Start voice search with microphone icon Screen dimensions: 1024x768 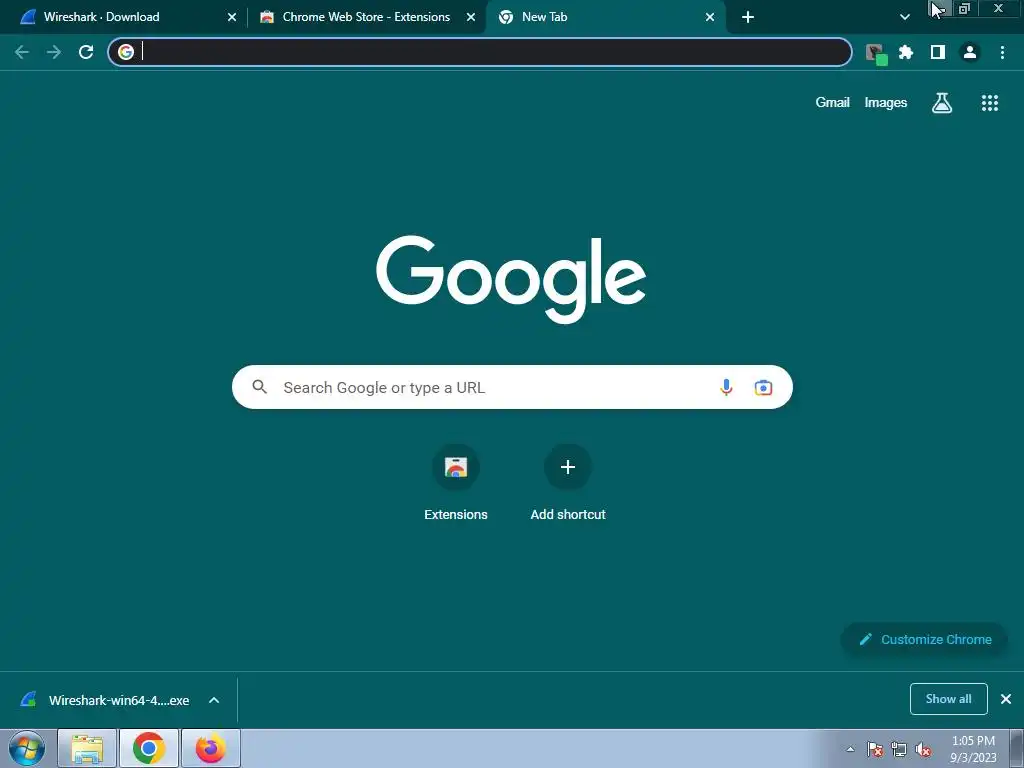tap(726, 387)
